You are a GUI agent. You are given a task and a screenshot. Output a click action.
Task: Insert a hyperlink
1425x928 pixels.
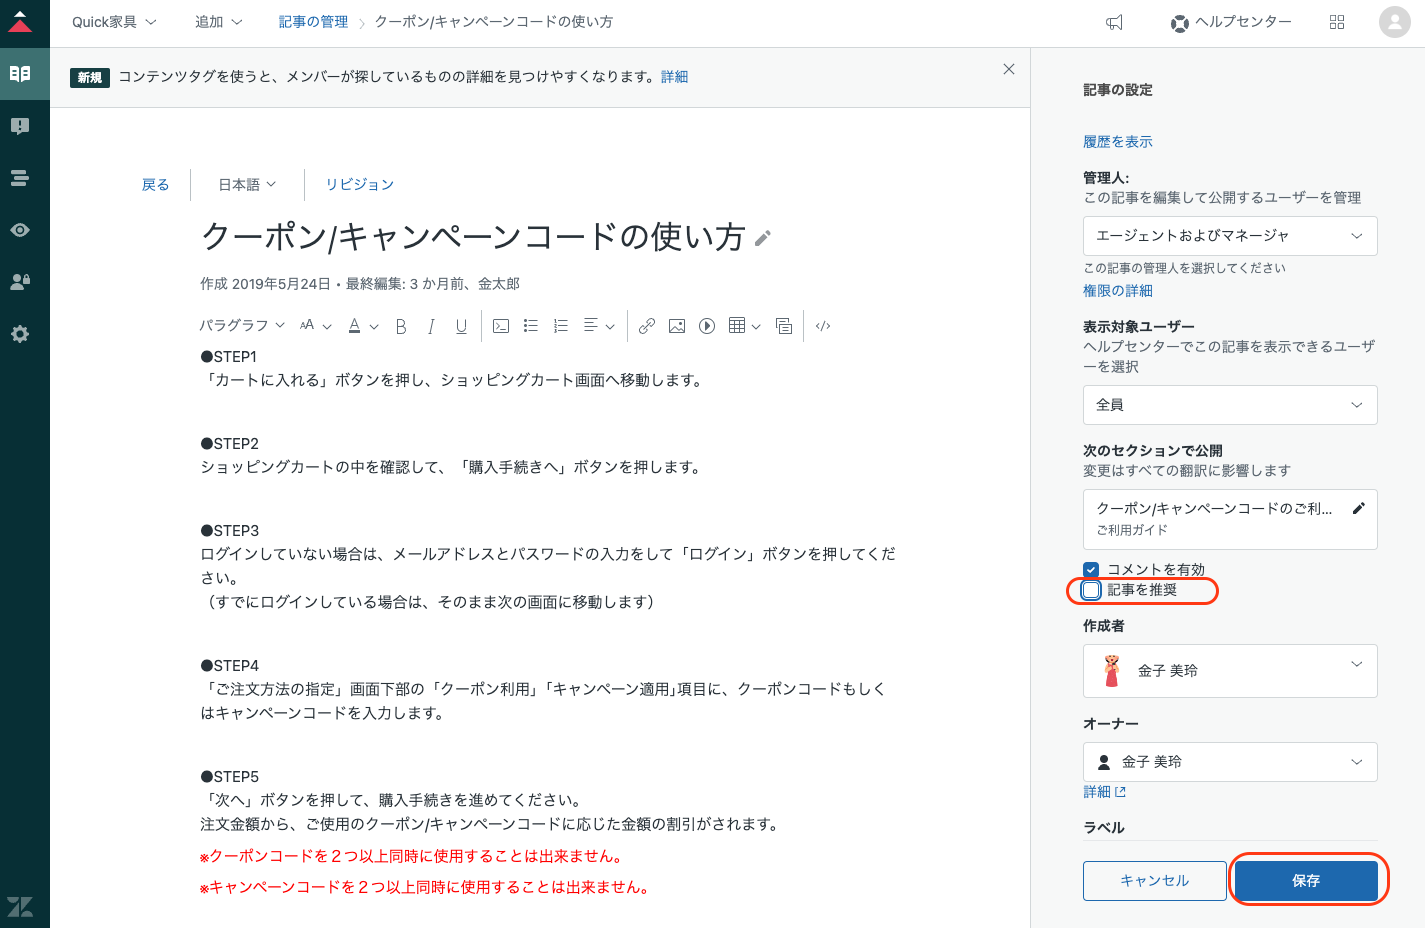point(647,325)
